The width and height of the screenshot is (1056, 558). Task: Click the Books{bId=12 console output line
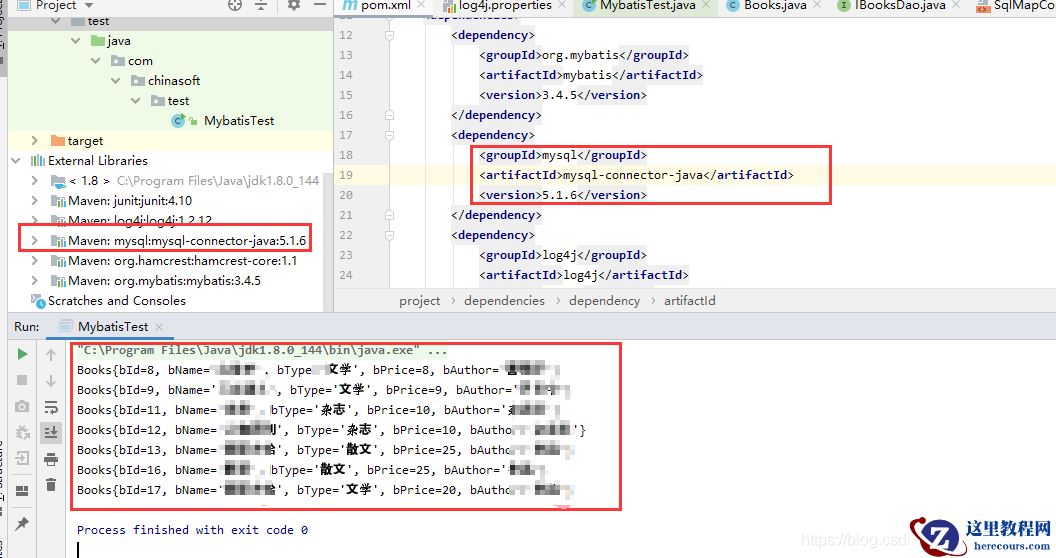pos(331,430)
